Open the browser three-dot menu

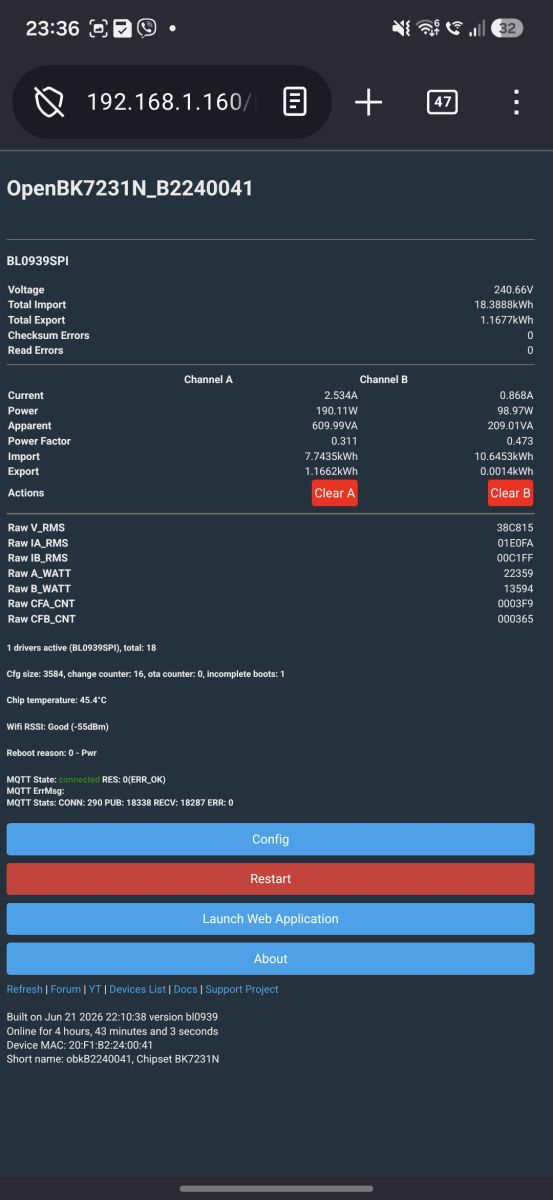point(516,102)
